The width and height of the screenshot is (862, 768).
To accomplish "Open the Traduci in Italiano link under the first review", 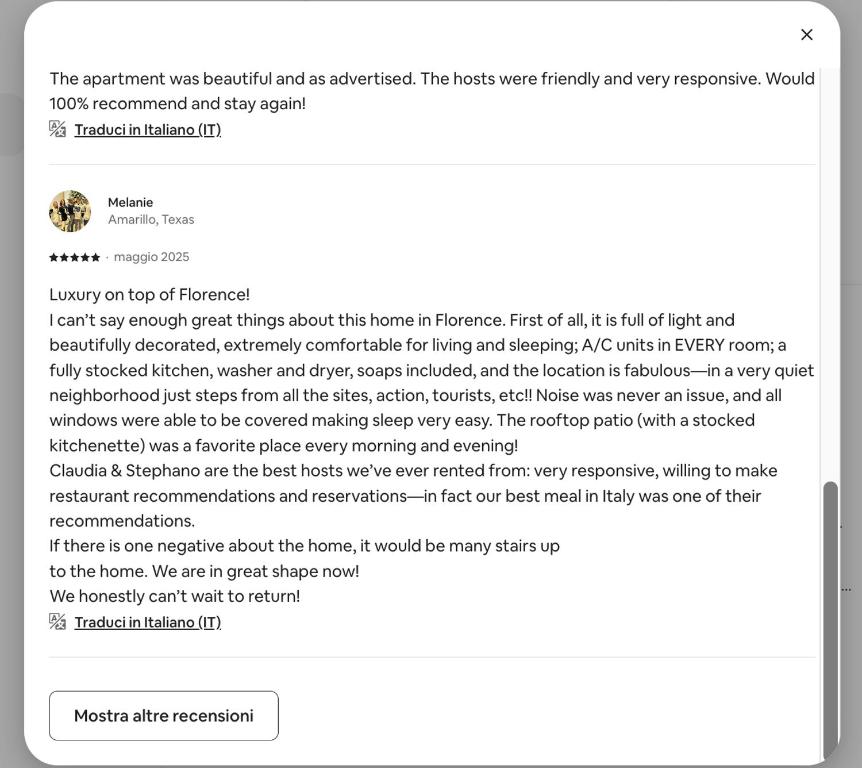I will 147,130.
